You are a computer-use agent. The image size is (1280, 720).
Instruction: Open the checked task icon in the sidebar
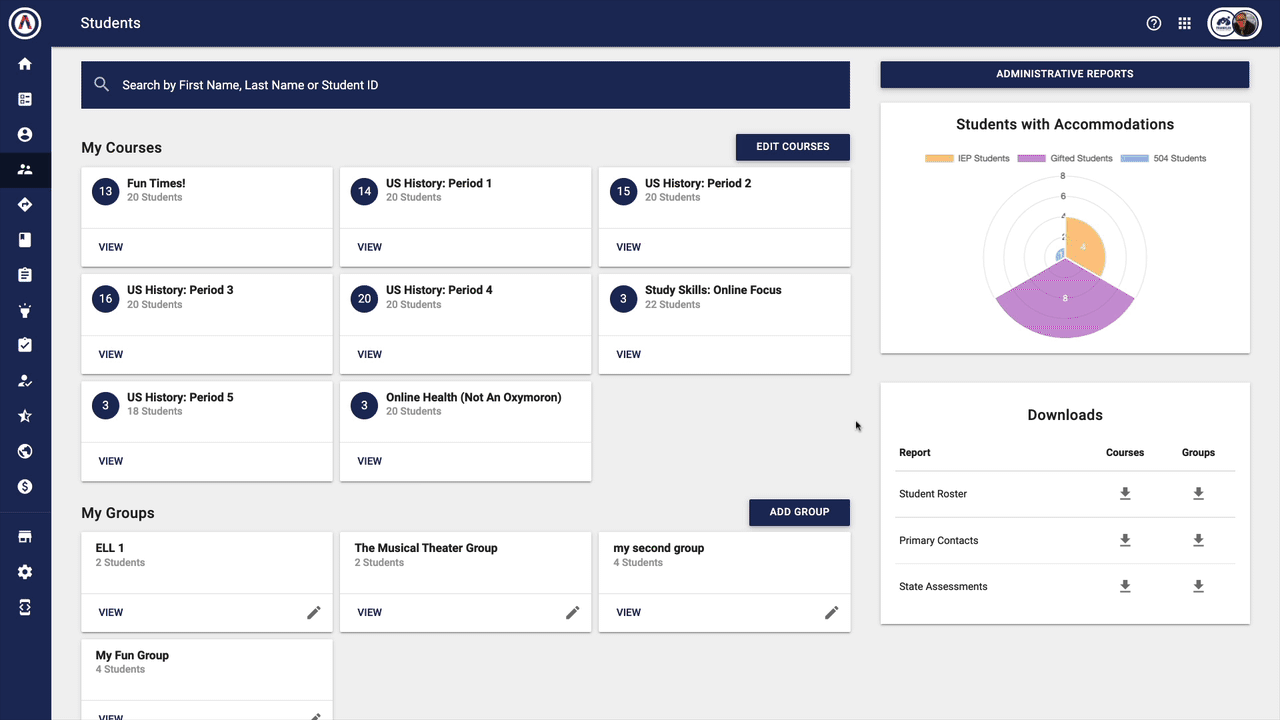25,345
